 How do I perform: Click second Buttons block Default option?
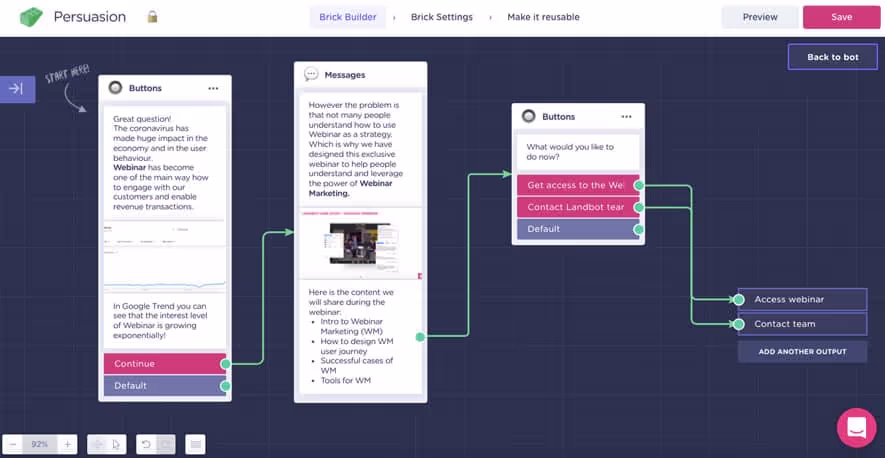[578, 229]
